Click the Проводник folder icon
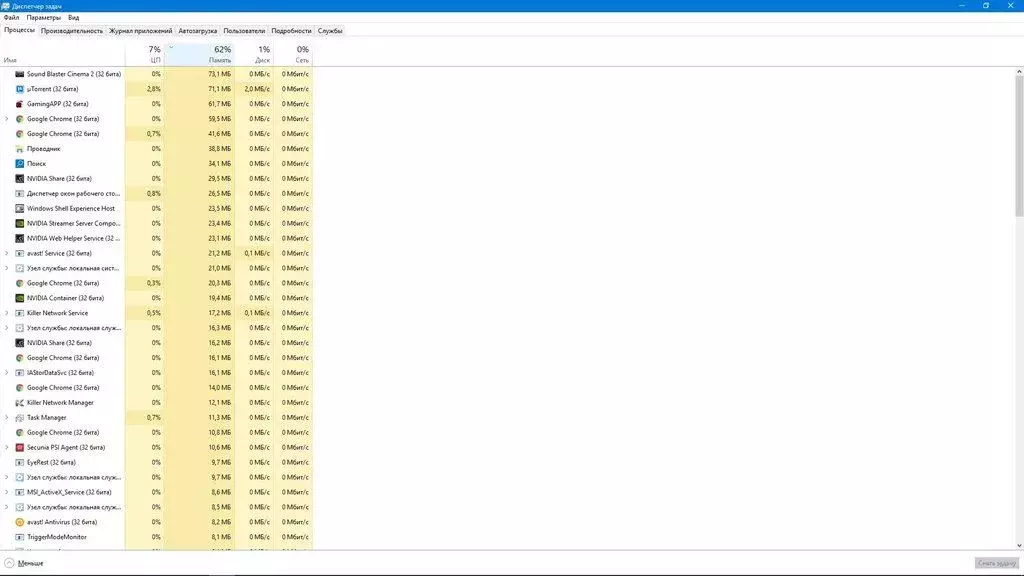The image size is (1024, 576). (20, 149)
